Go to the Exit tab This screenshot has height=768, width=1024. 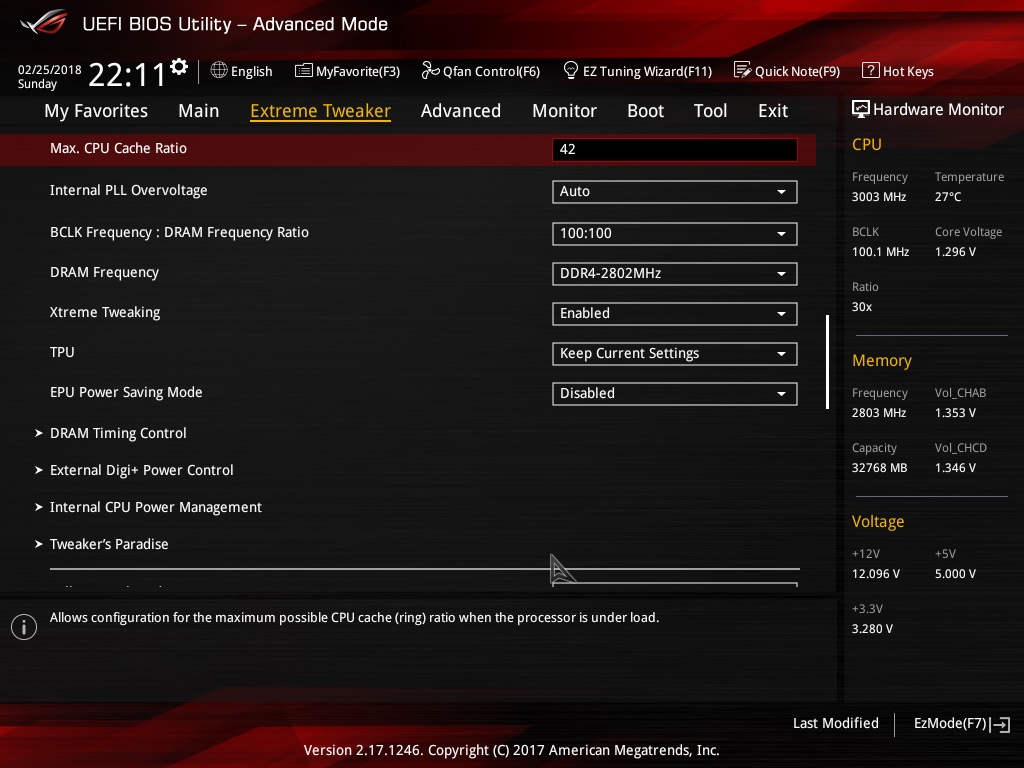pyautogui.click(x=773, y=111)
